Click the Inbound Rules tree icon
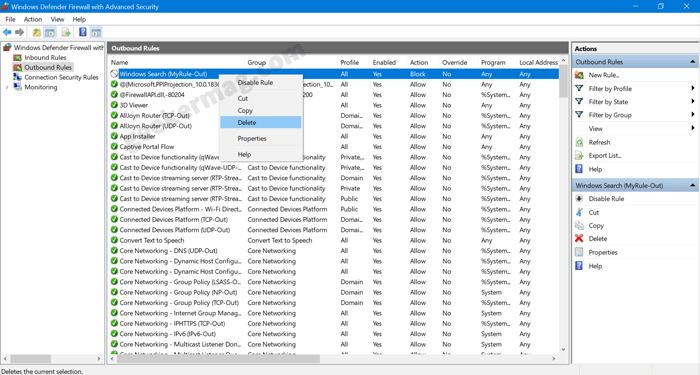 (x=17, y=58)
